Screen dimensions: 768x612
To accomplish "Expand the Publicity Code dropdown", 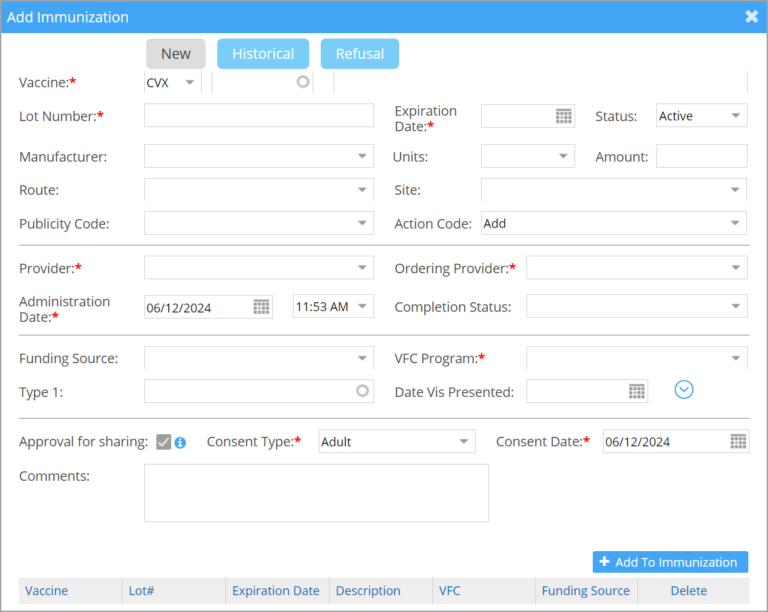I will click(259, 223).
